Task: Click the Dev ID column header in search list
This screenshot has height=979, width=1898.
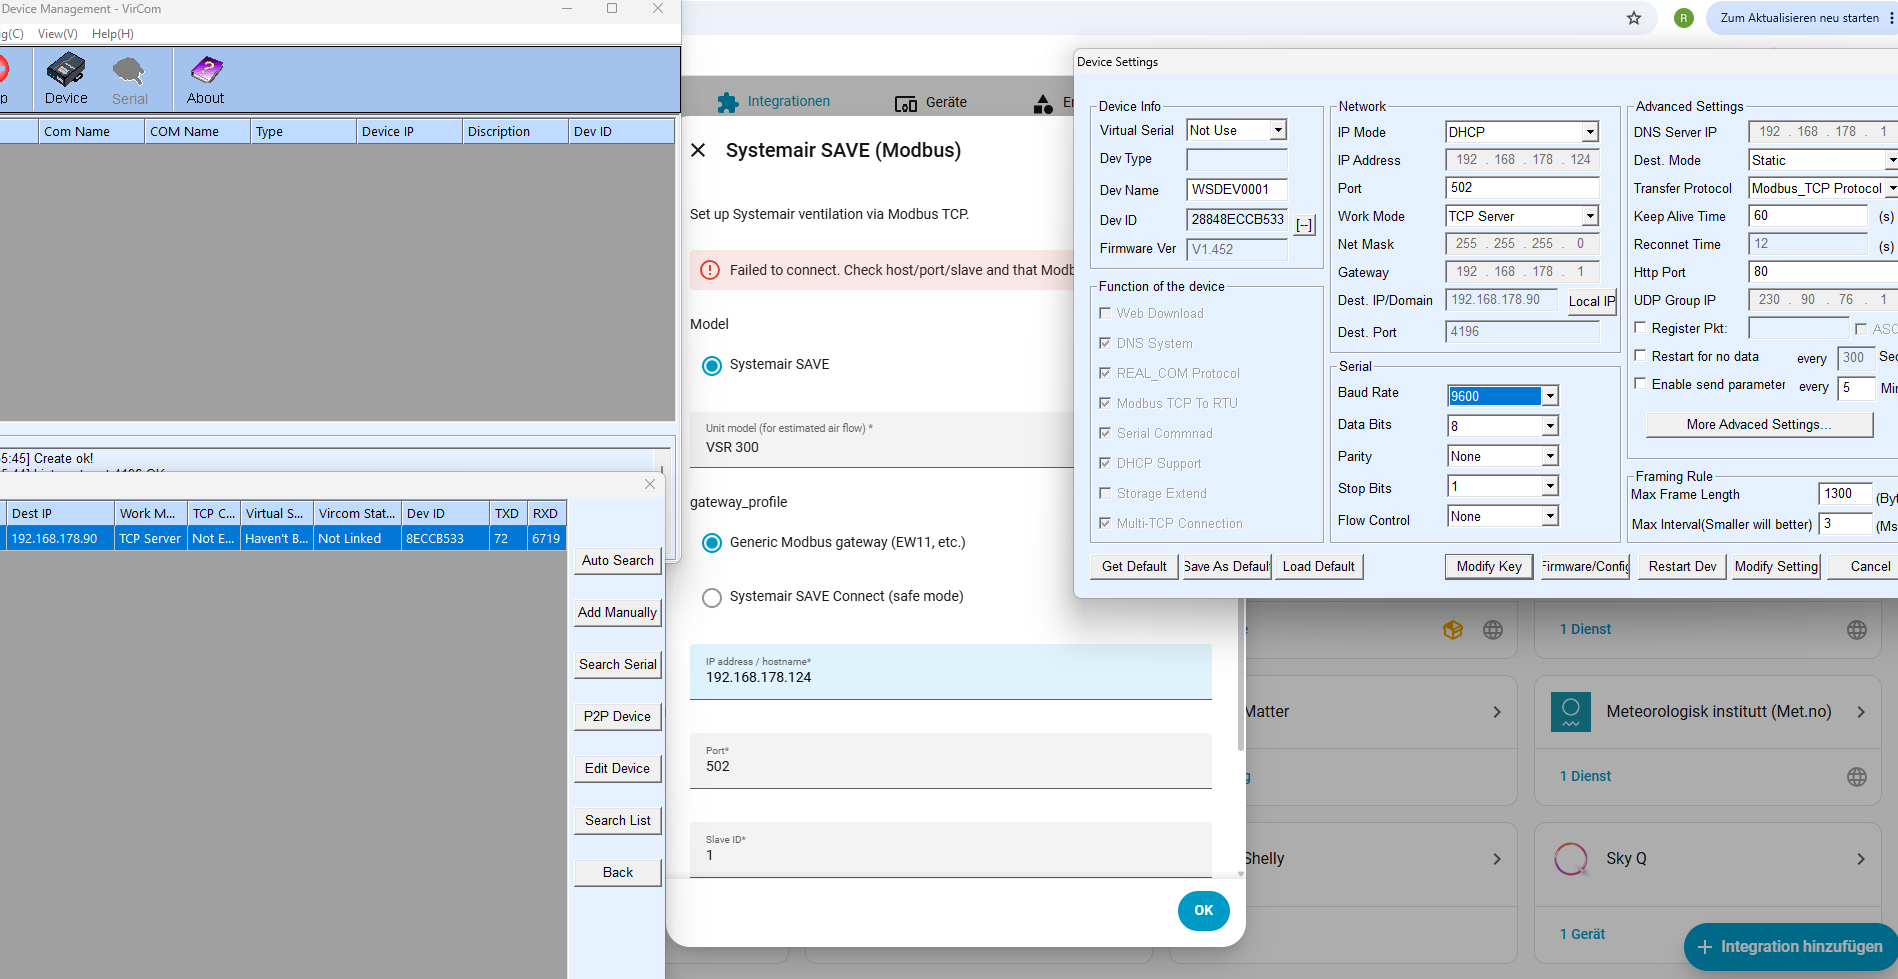Action: [445, 513]
